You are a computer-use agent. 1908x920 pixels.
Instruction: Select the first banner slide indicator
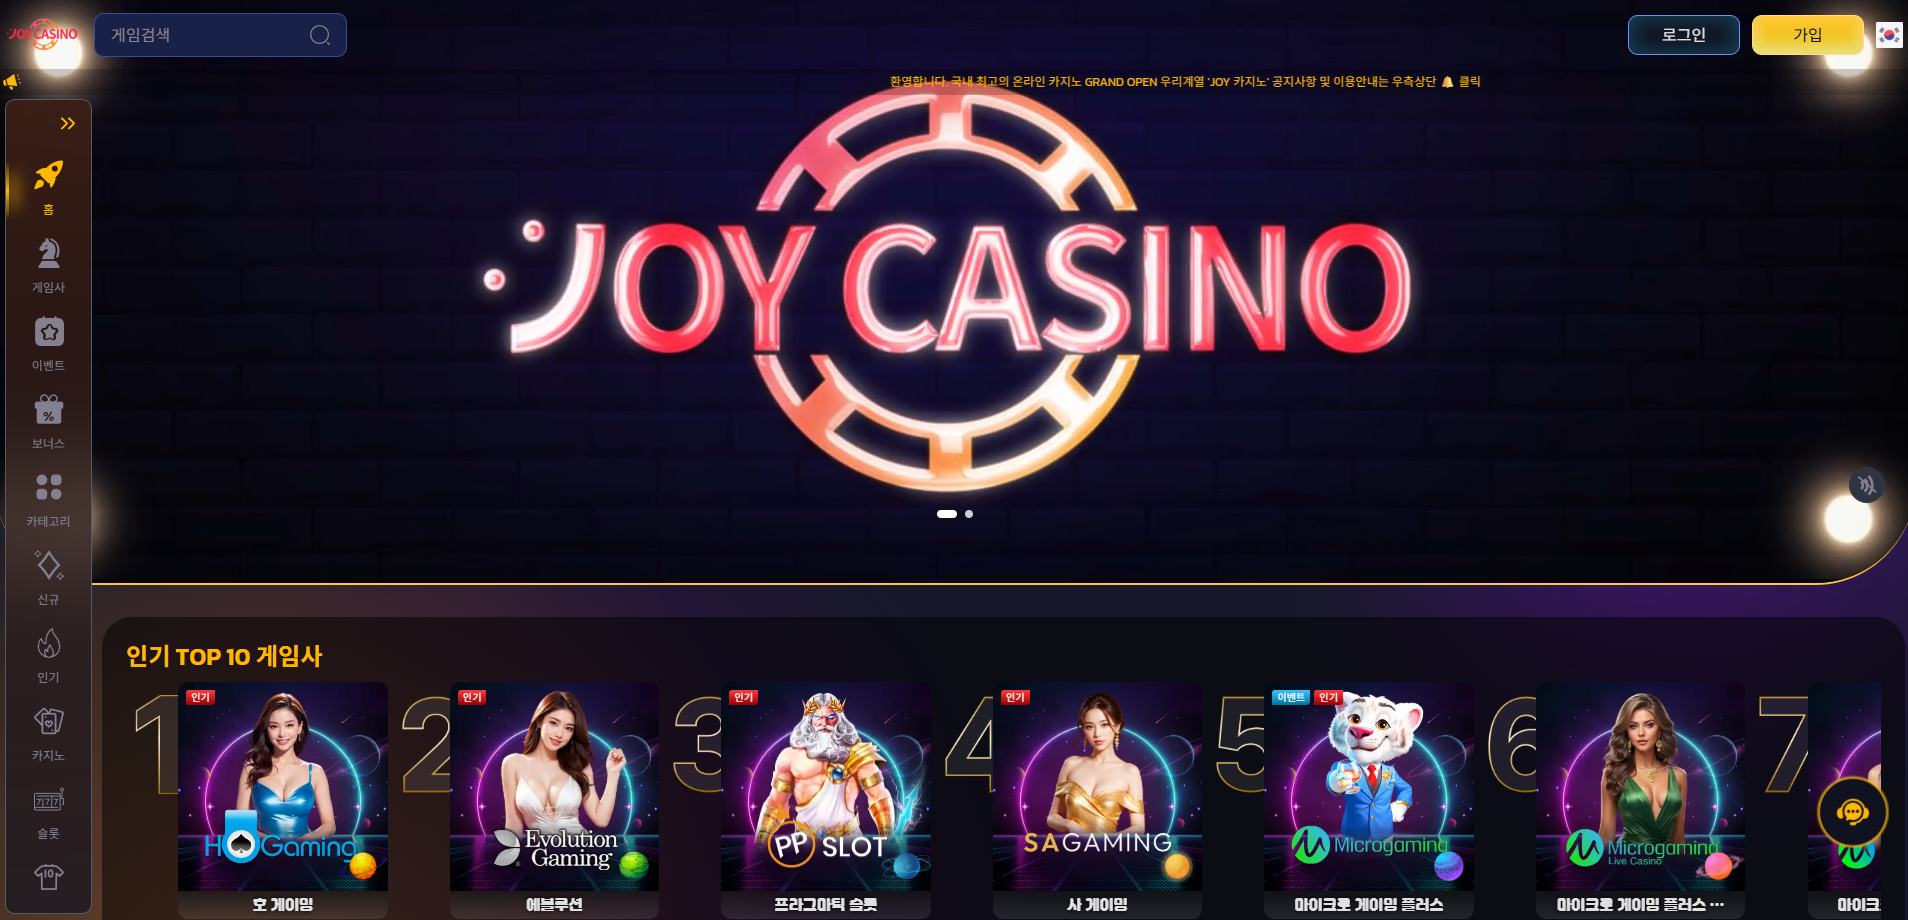click(x=947, y=514)
